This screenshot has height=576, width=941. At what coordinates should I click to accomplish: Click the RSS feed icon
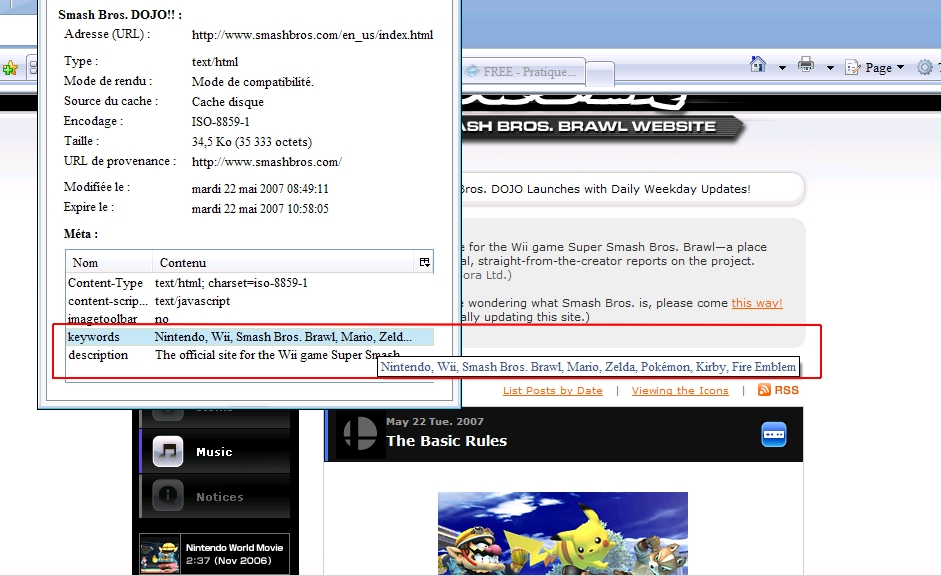pyautogui.click(x=764, y=390)
